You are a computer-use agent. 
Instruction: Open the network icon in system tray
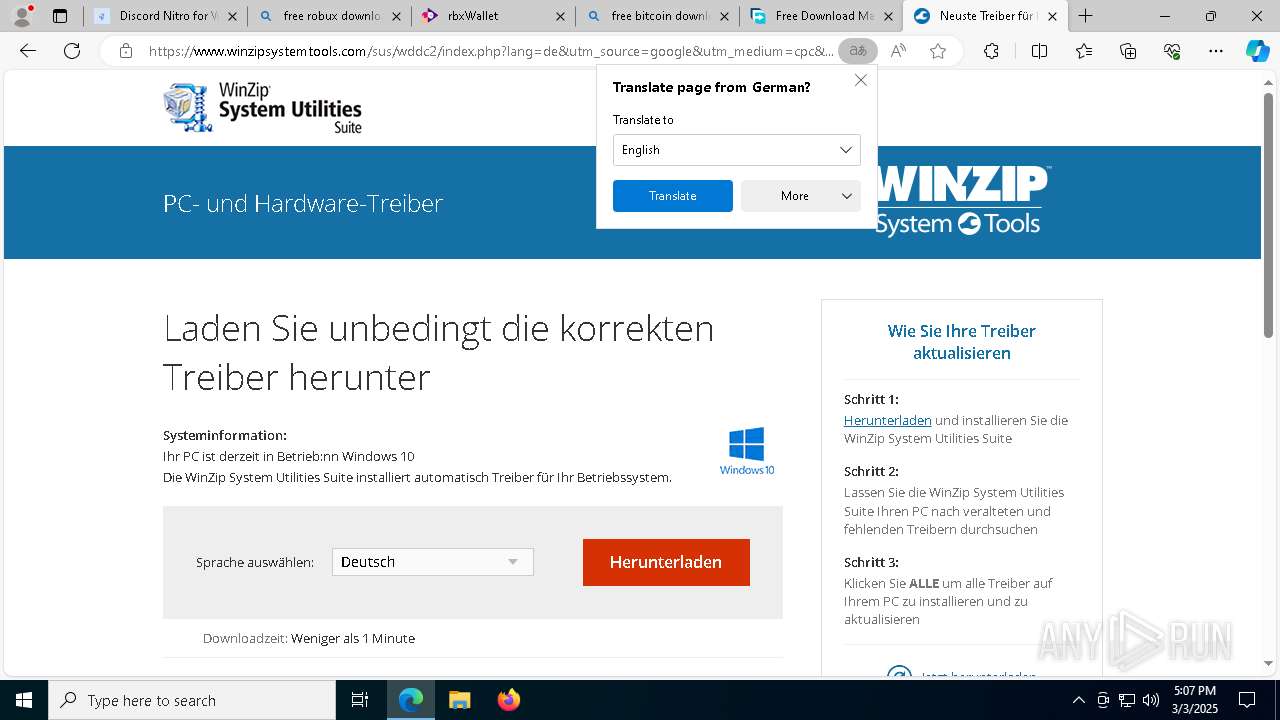(x=1127, y=700)
